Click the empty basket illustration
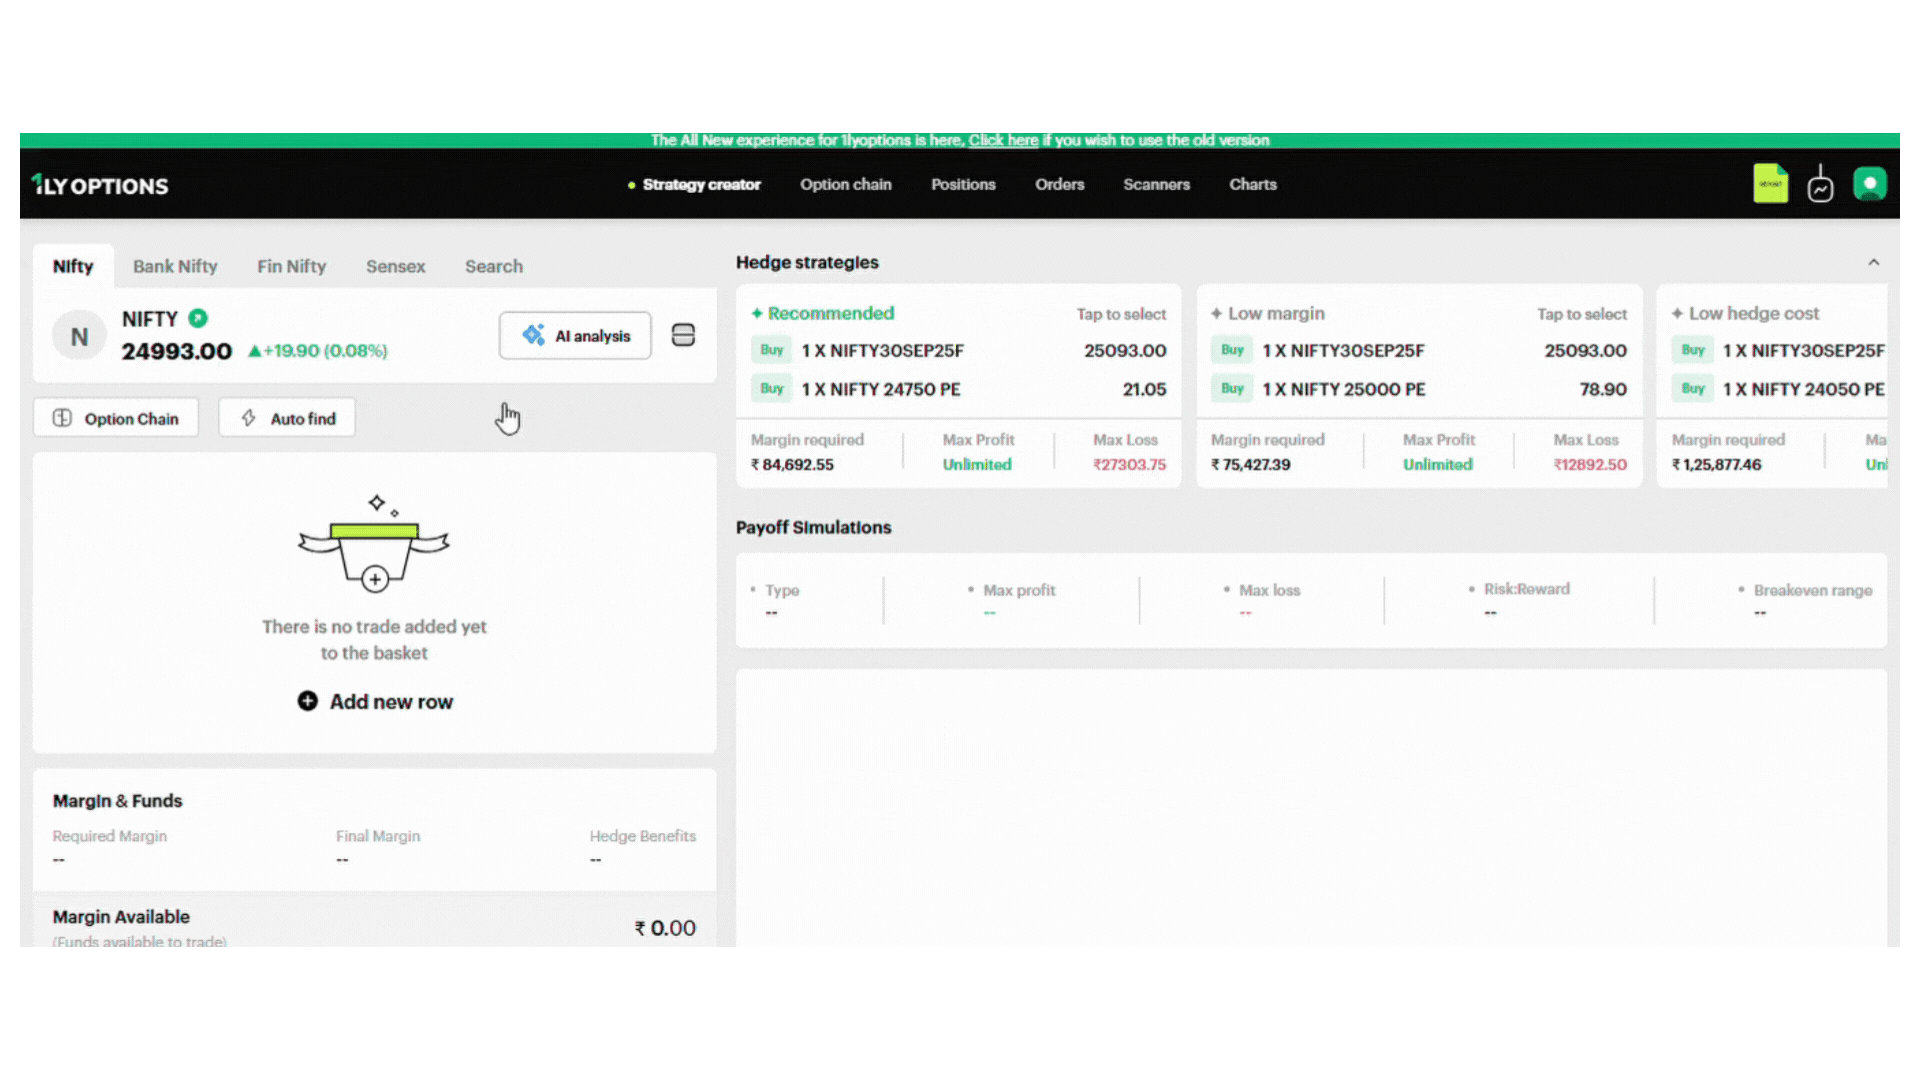The image size is (1920, 1080). 374,545
